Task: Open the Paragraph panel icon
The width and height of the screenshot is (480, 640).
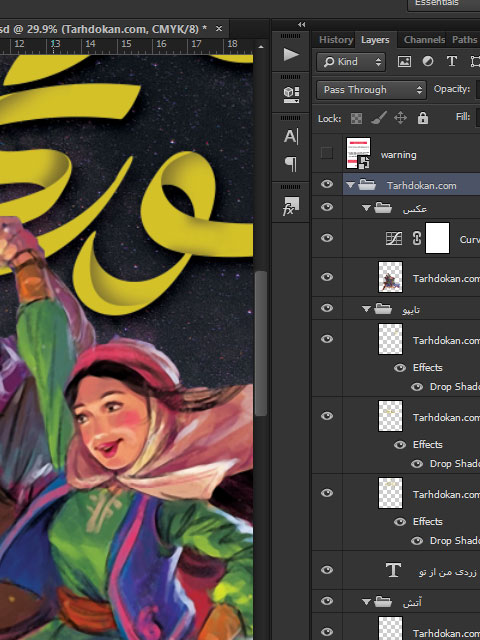Action: click(x=291, y=164)
